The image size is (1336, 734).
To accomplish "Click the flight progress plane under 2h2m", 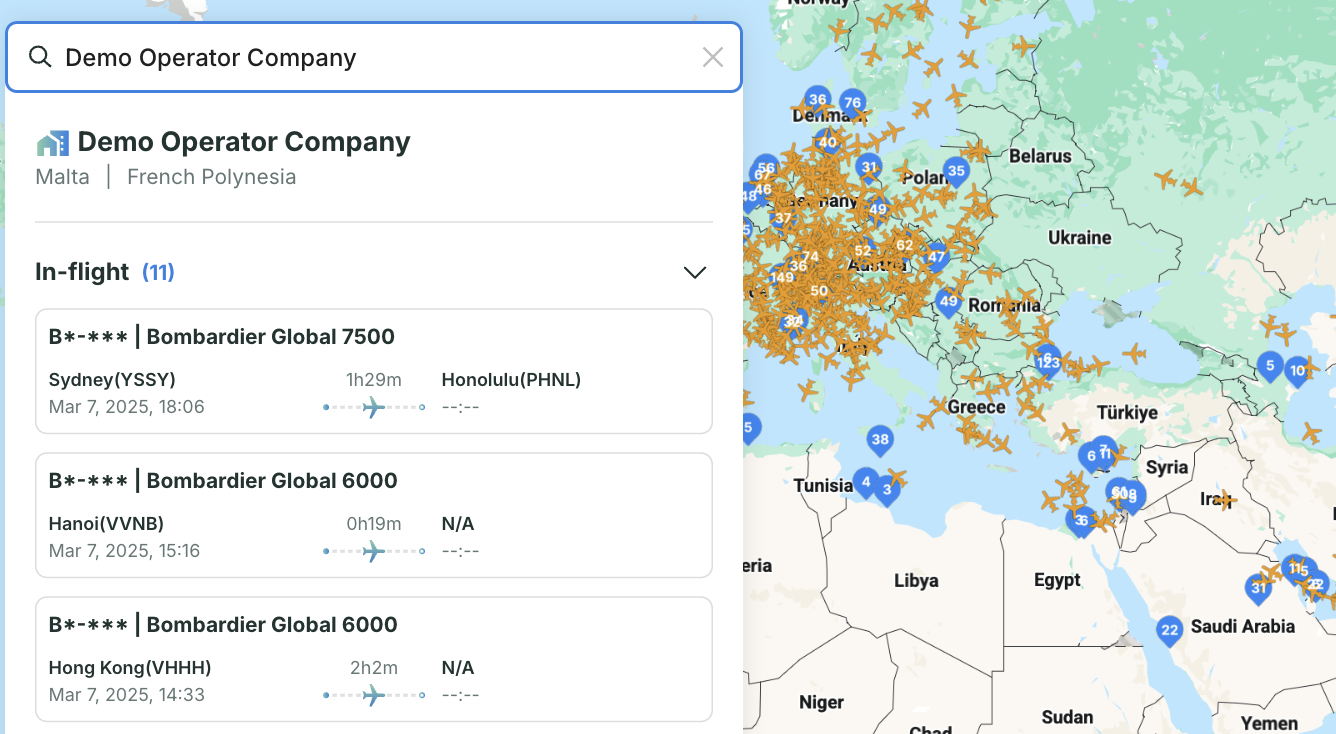I will pos(374,695).
